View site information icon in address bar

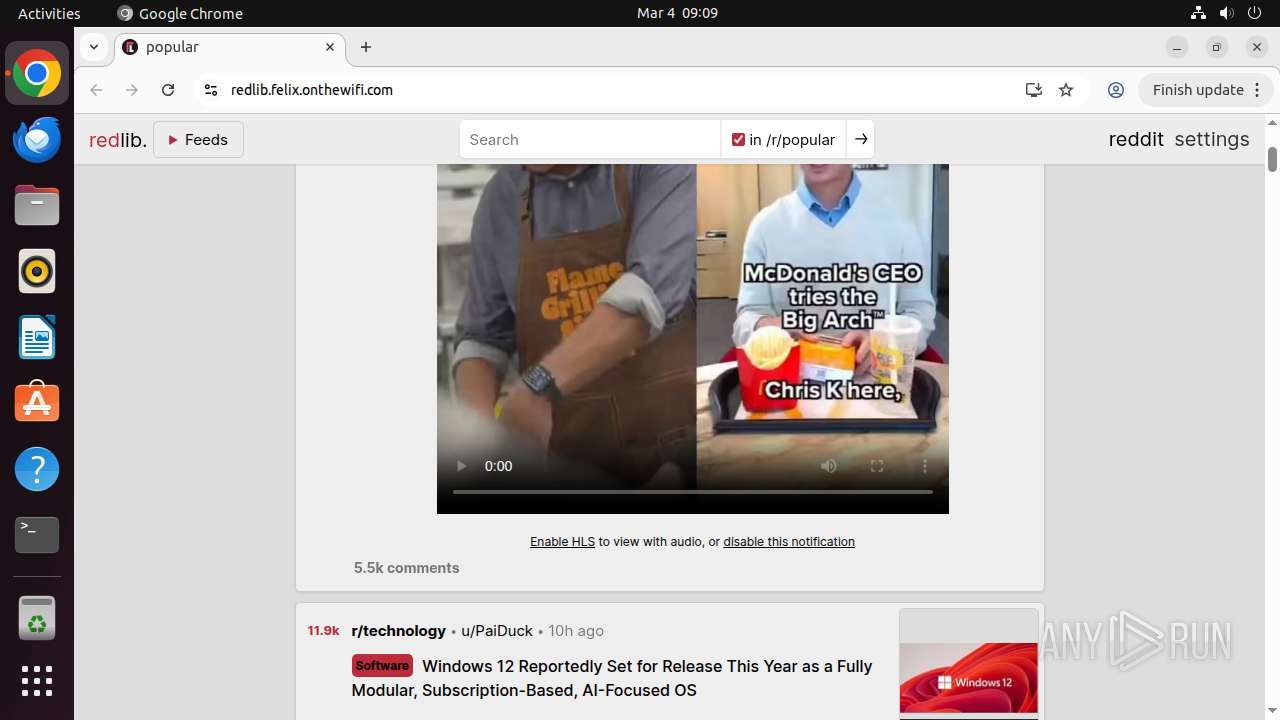coord(210,90)
